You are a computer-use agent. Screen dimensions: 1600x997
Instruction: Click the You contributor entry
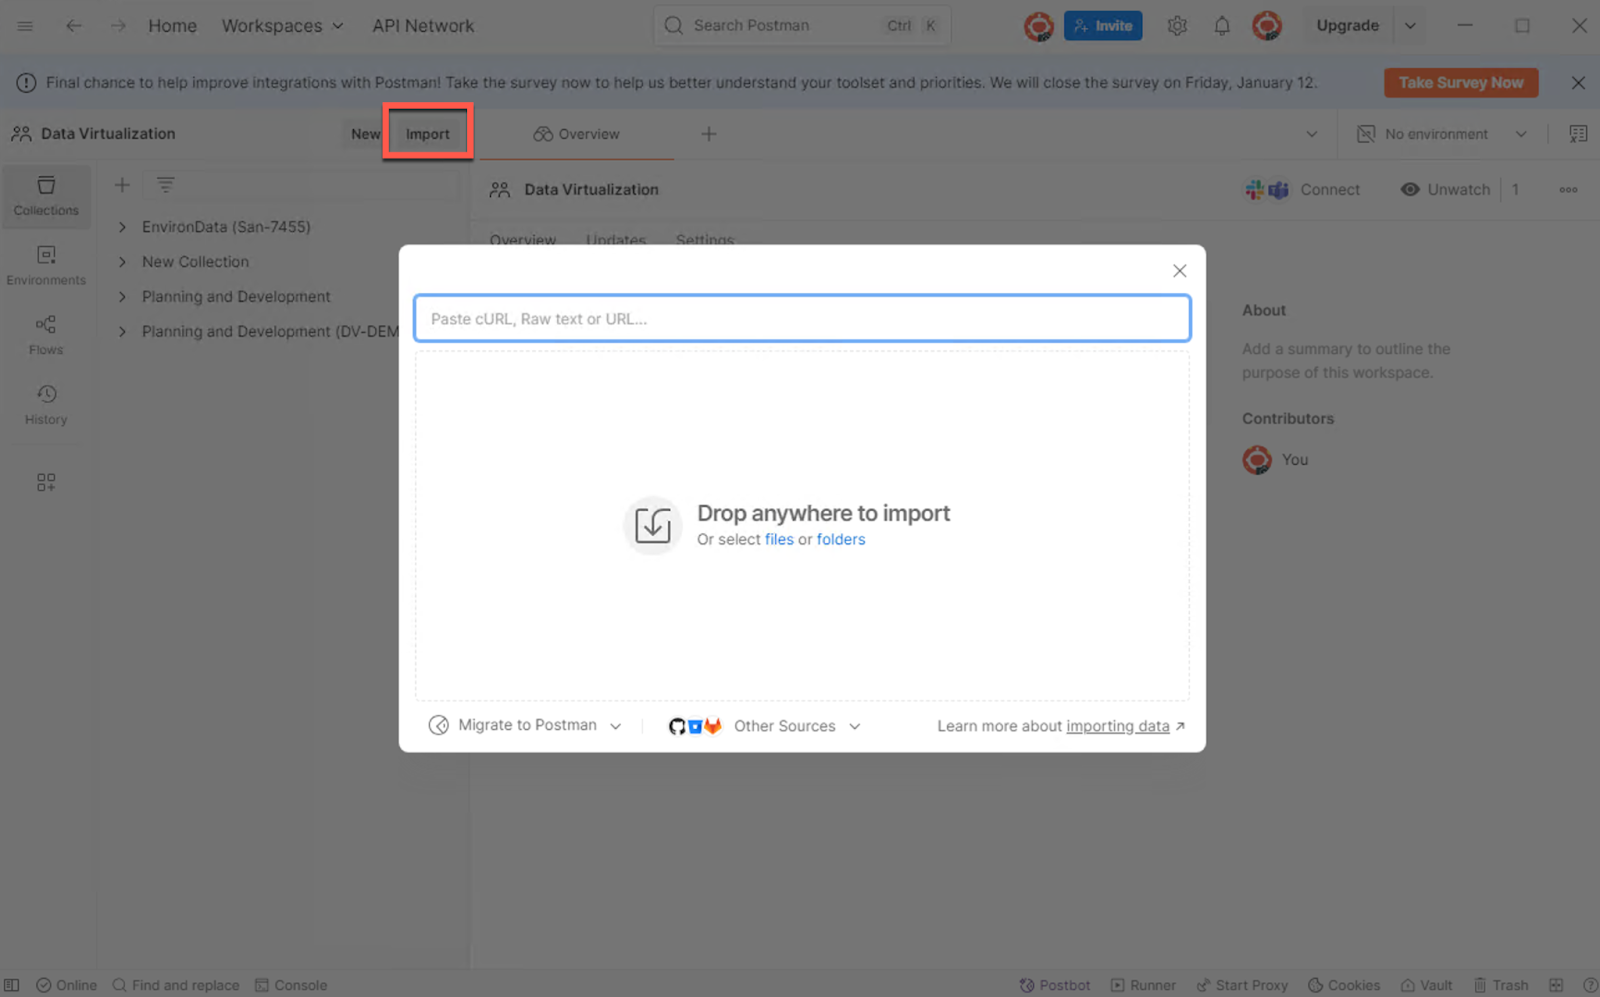(x=1276, y=460)
